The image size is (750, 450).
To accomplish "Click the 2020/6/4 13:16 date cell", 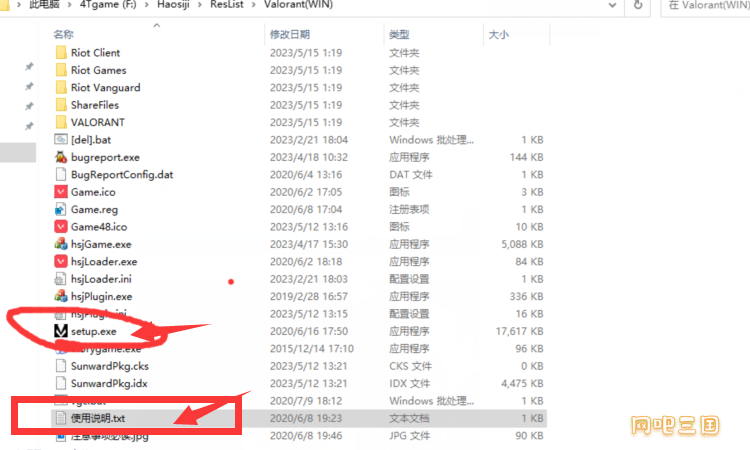I will click(x=306, y=175).
